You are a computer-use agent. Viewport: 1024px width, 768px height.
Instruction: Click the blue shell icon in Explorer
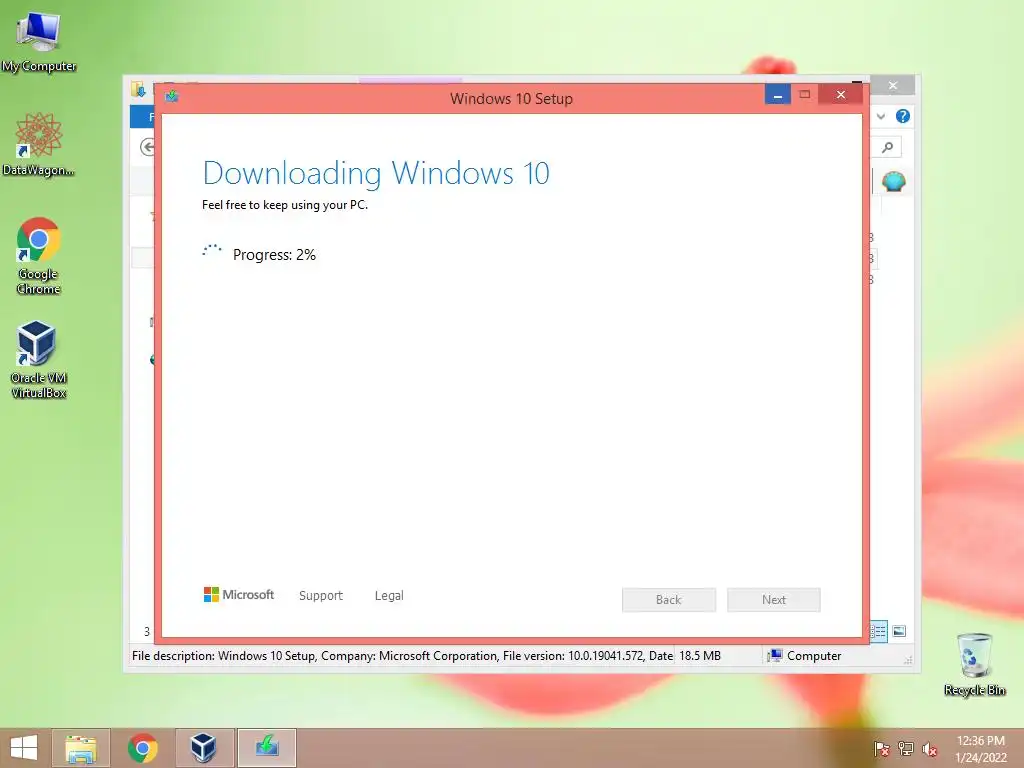coord(893,181)
